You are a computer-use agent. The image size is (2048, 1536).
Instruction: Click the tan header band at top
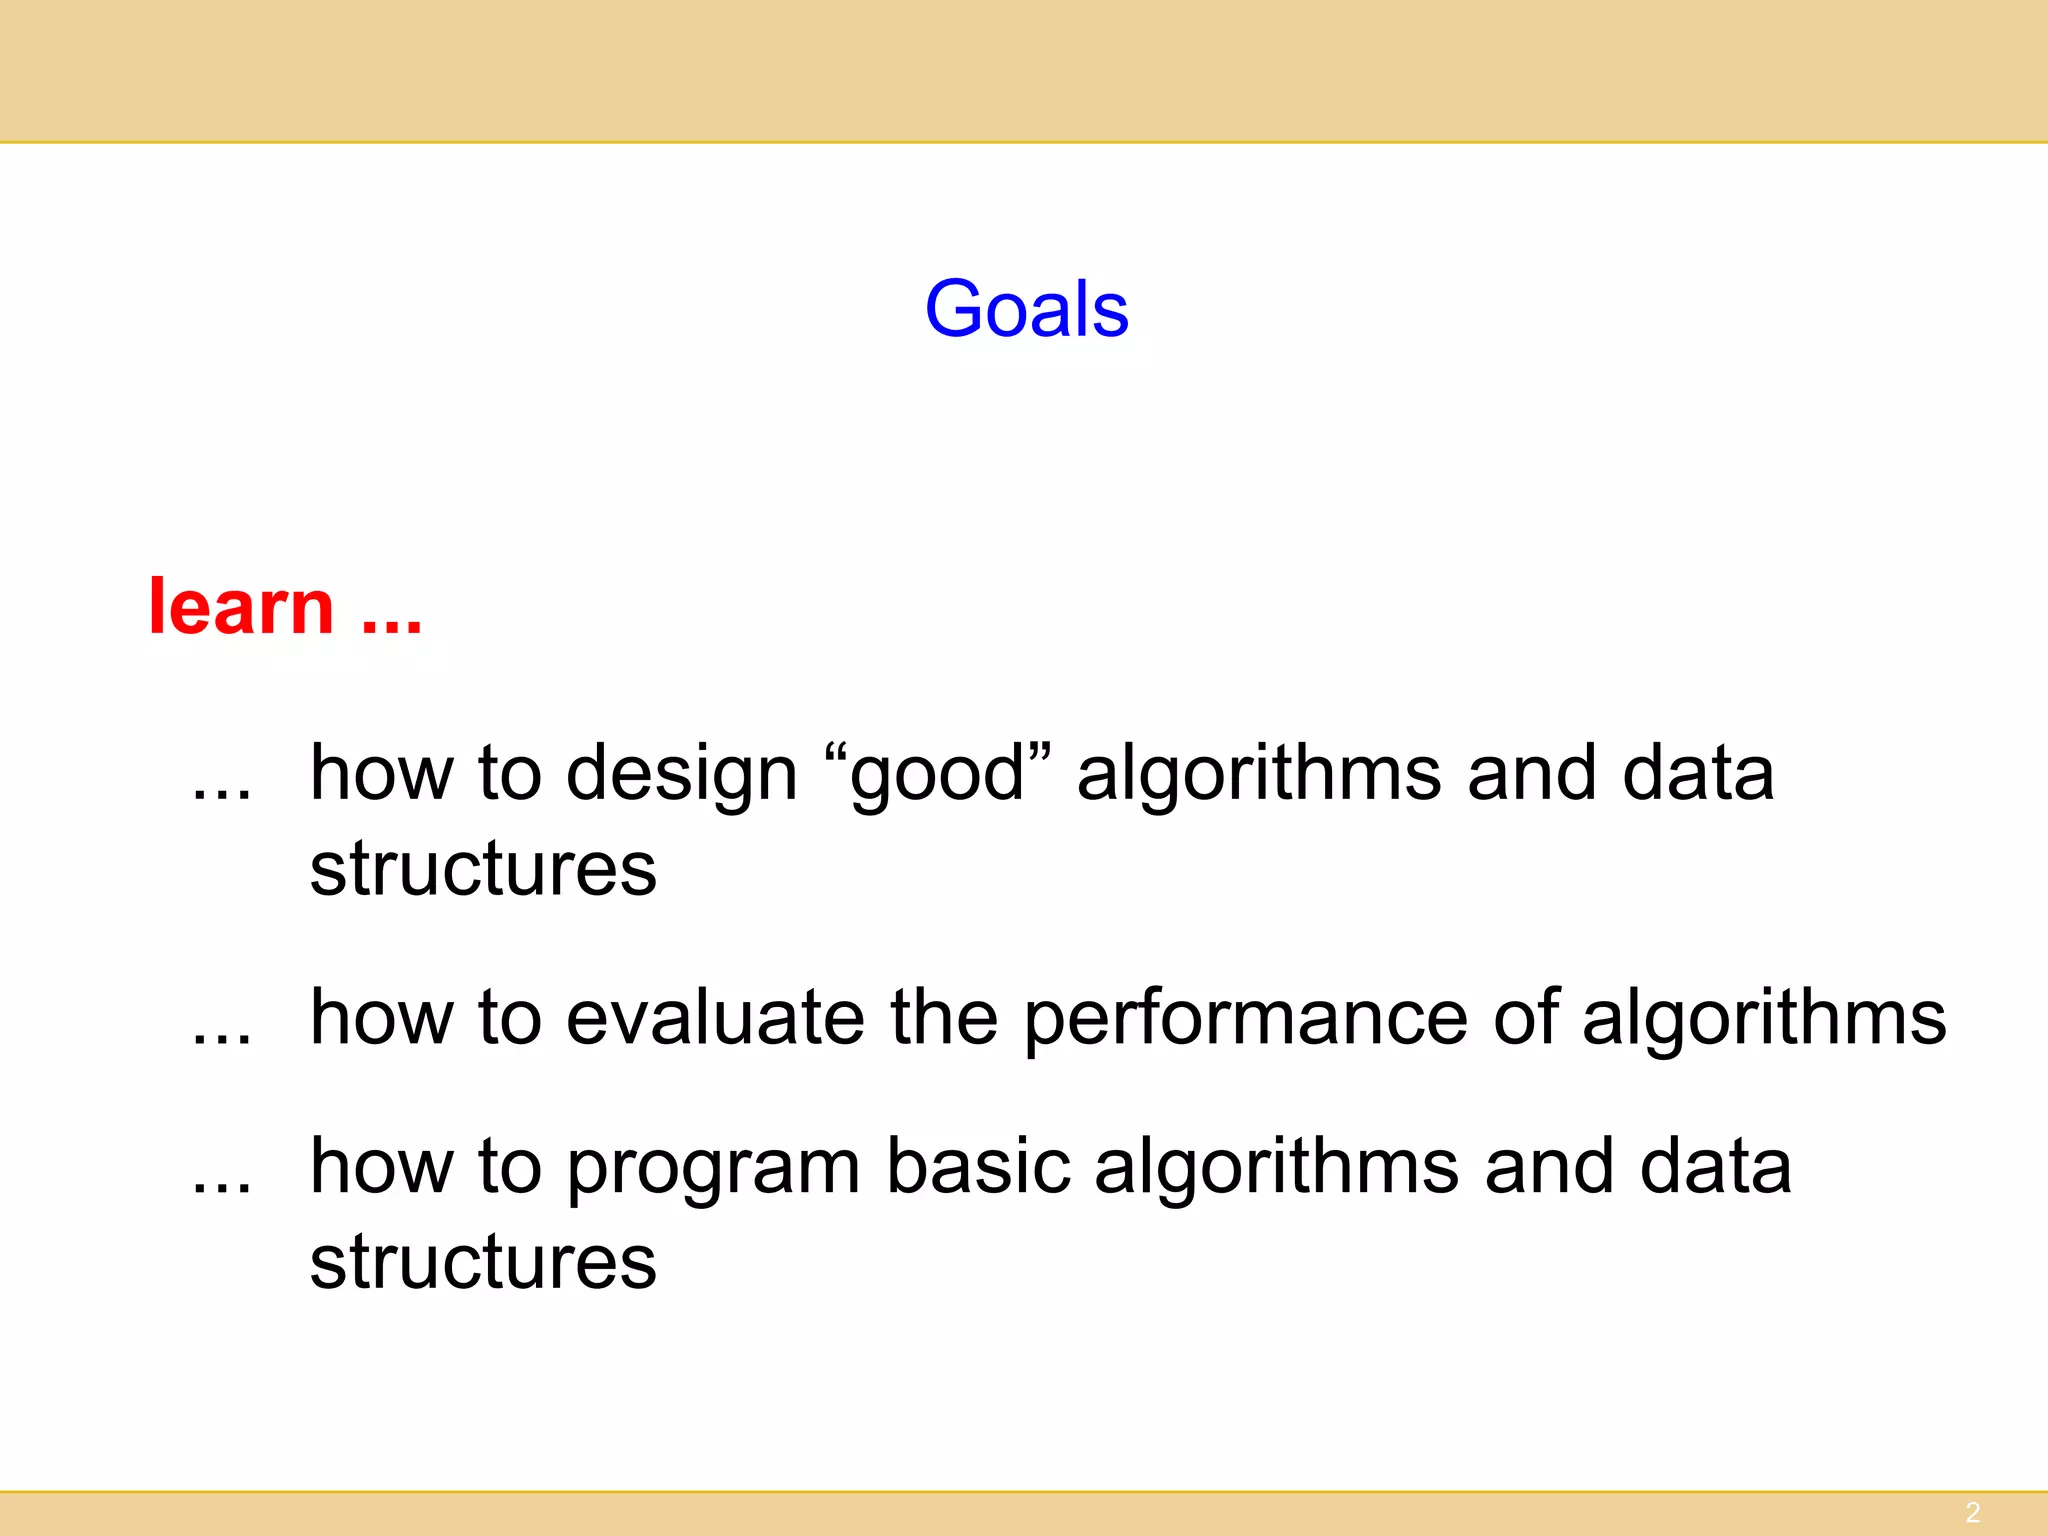coord(1024,71)
